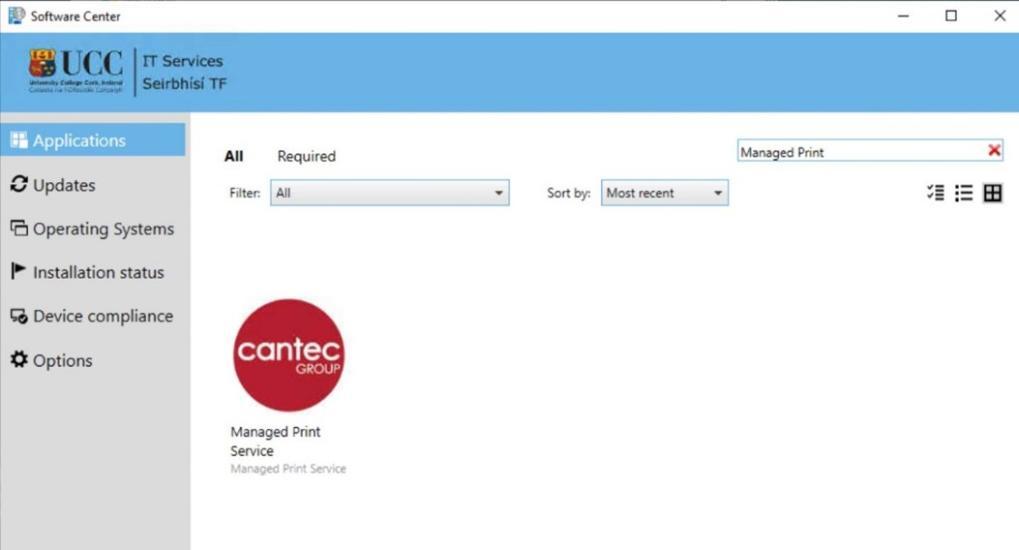The height and width of the screenshot is (550, 1019).
Task: Click the Operating Systems windows icon
Action: pyautogui.click(x=19, y=228)
